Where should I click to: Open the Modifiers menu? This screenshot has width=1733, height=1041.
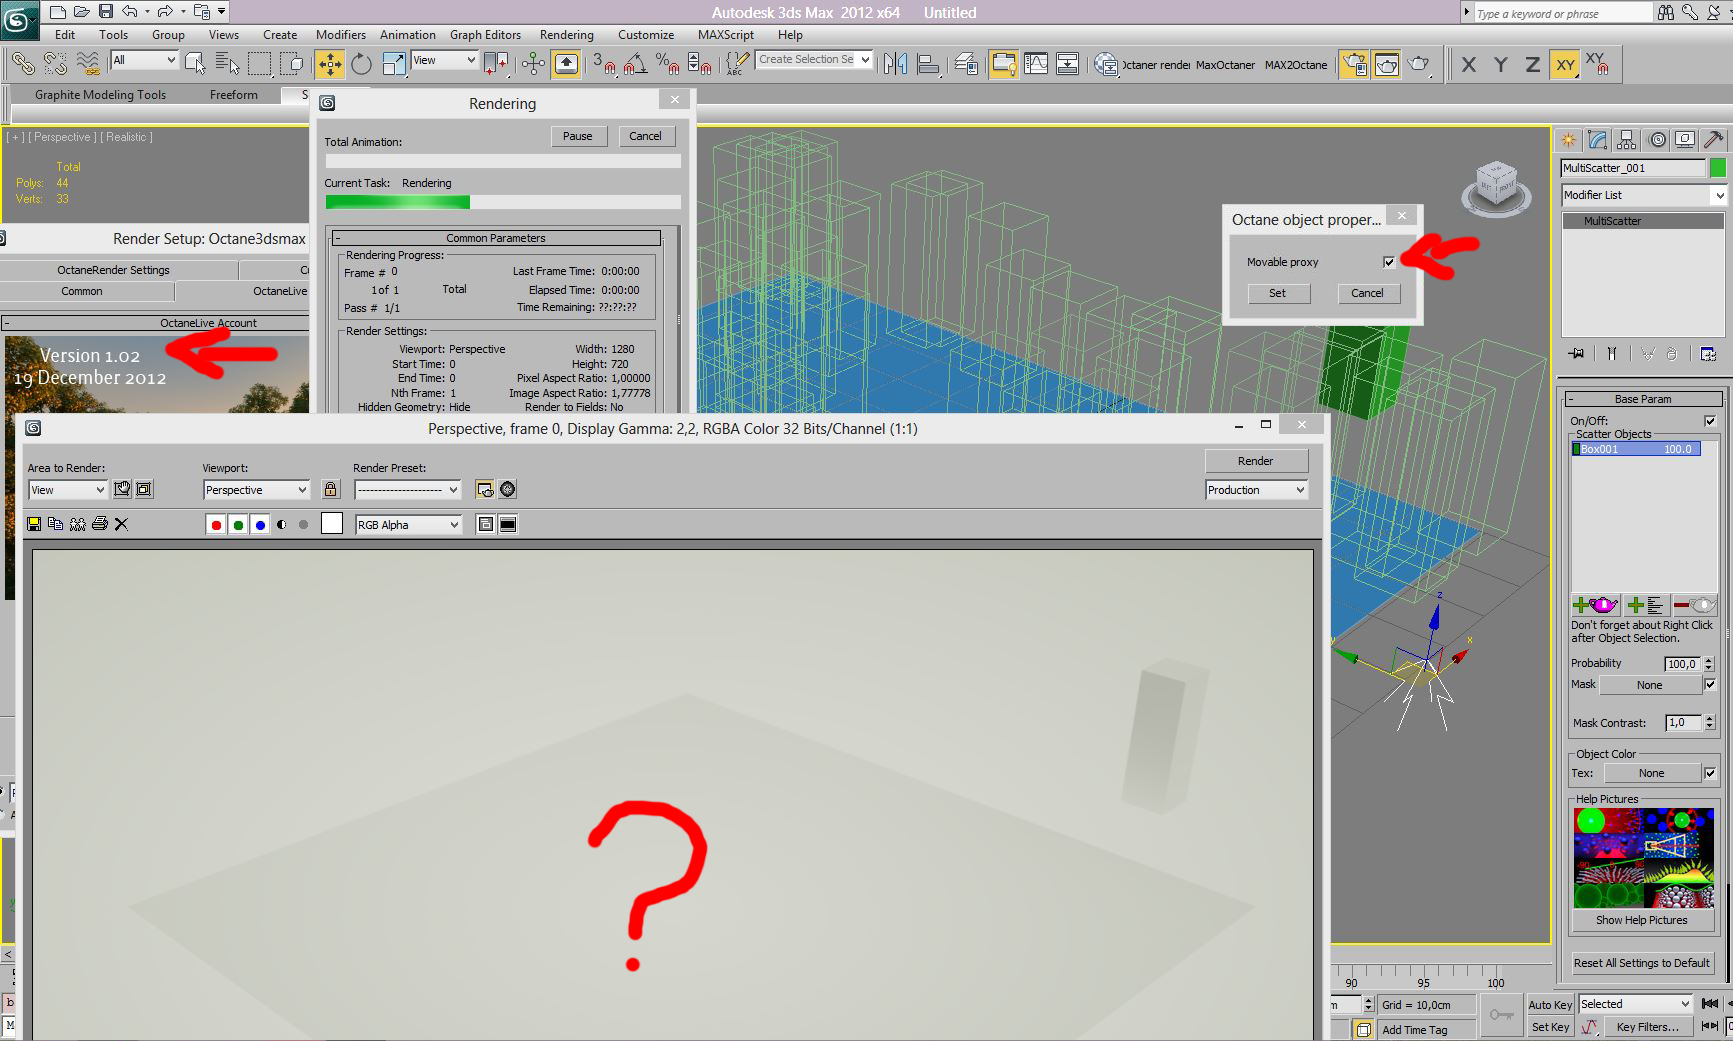[341, 35]
